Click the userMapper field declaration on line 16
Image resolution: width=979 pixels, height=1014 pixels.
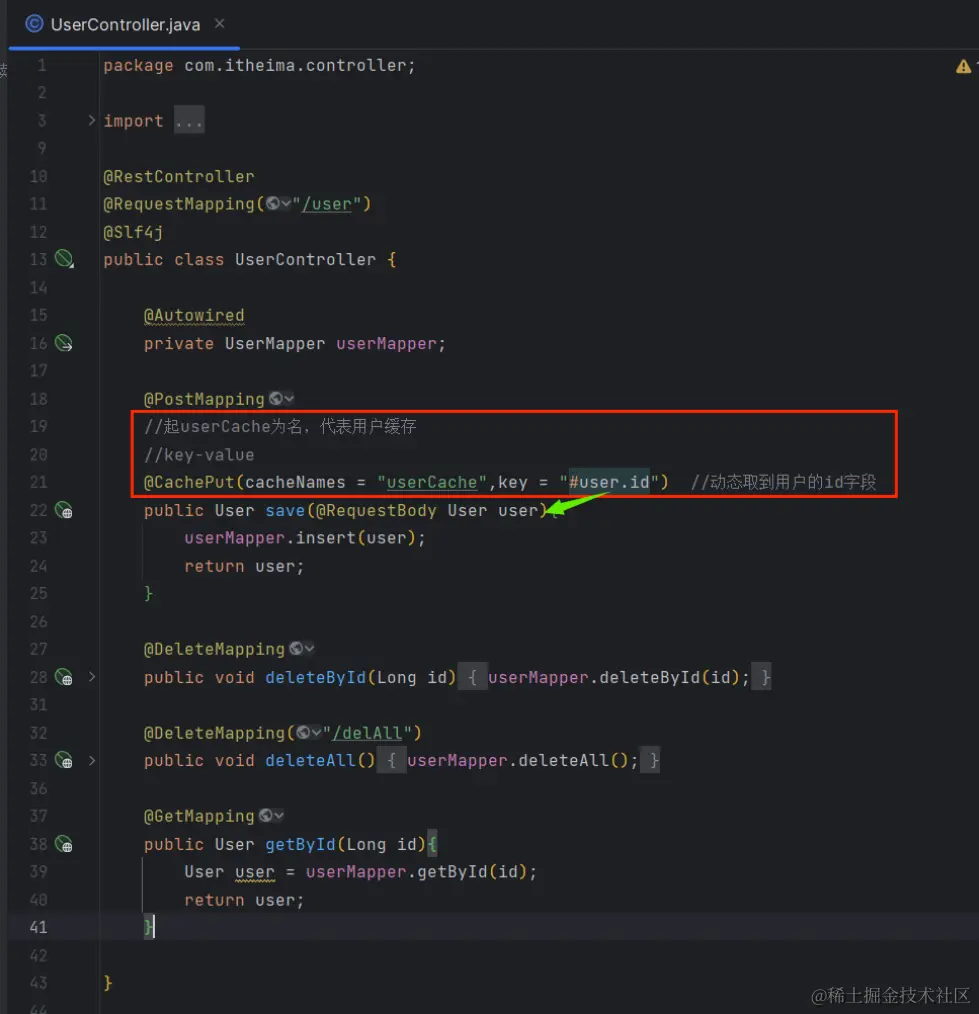(386, 343)
